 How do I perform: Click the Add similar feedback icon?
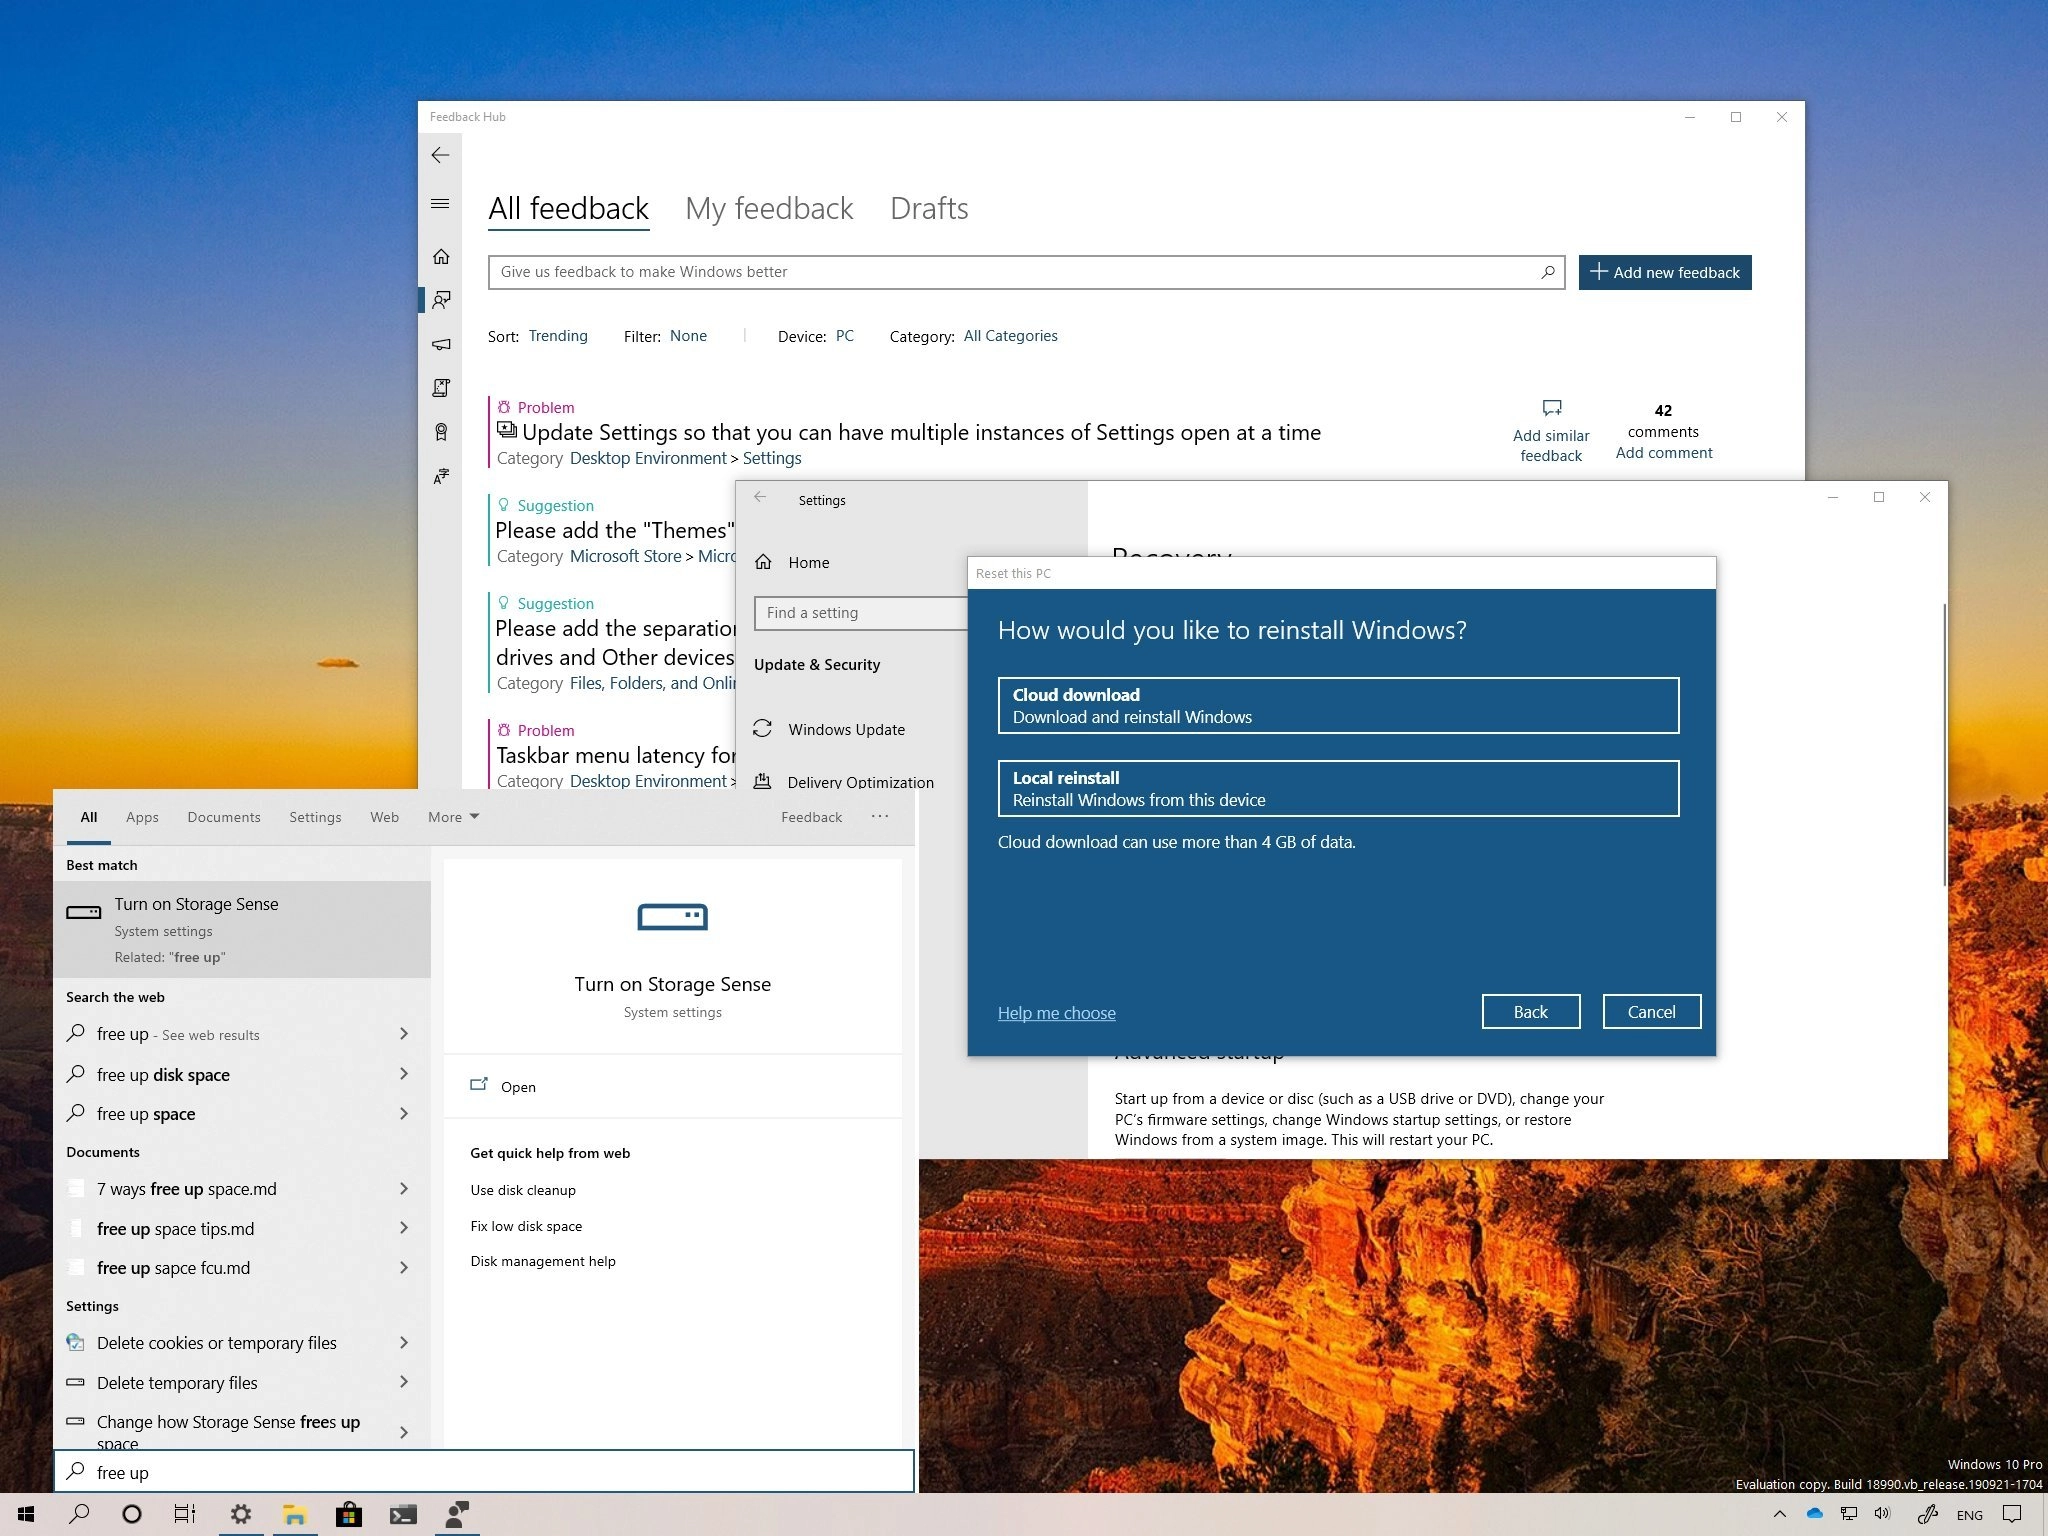(x=1551, y=408)
